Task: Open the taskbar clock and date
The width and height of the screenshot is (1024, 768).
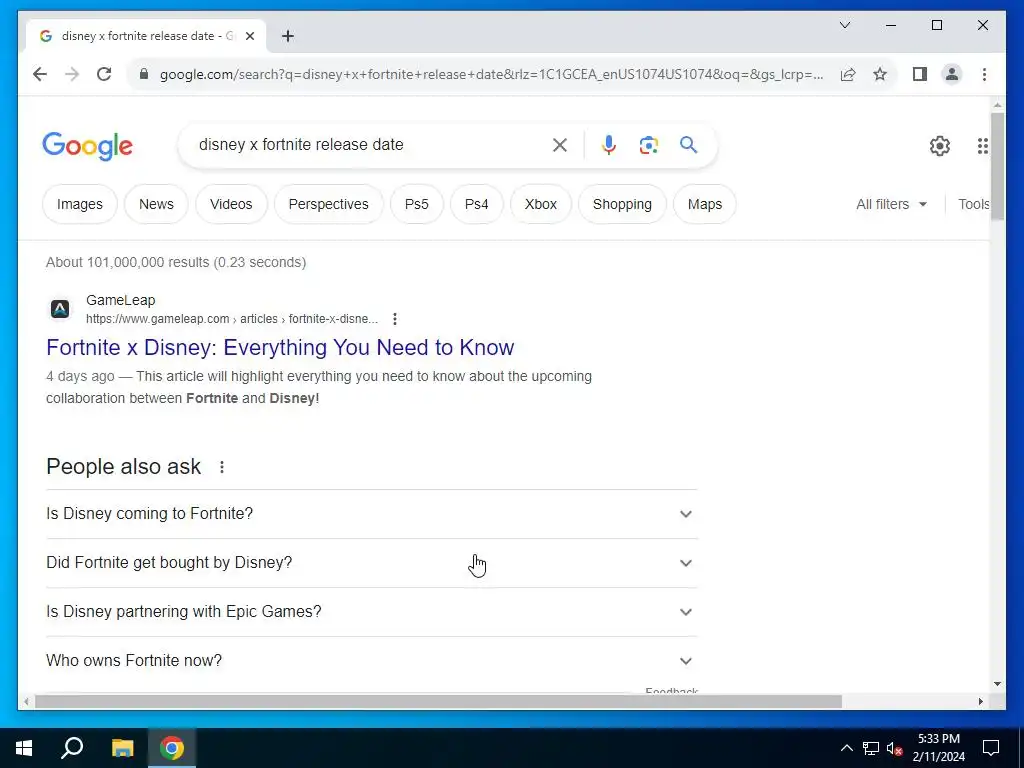Action: [x=938, y=748]
